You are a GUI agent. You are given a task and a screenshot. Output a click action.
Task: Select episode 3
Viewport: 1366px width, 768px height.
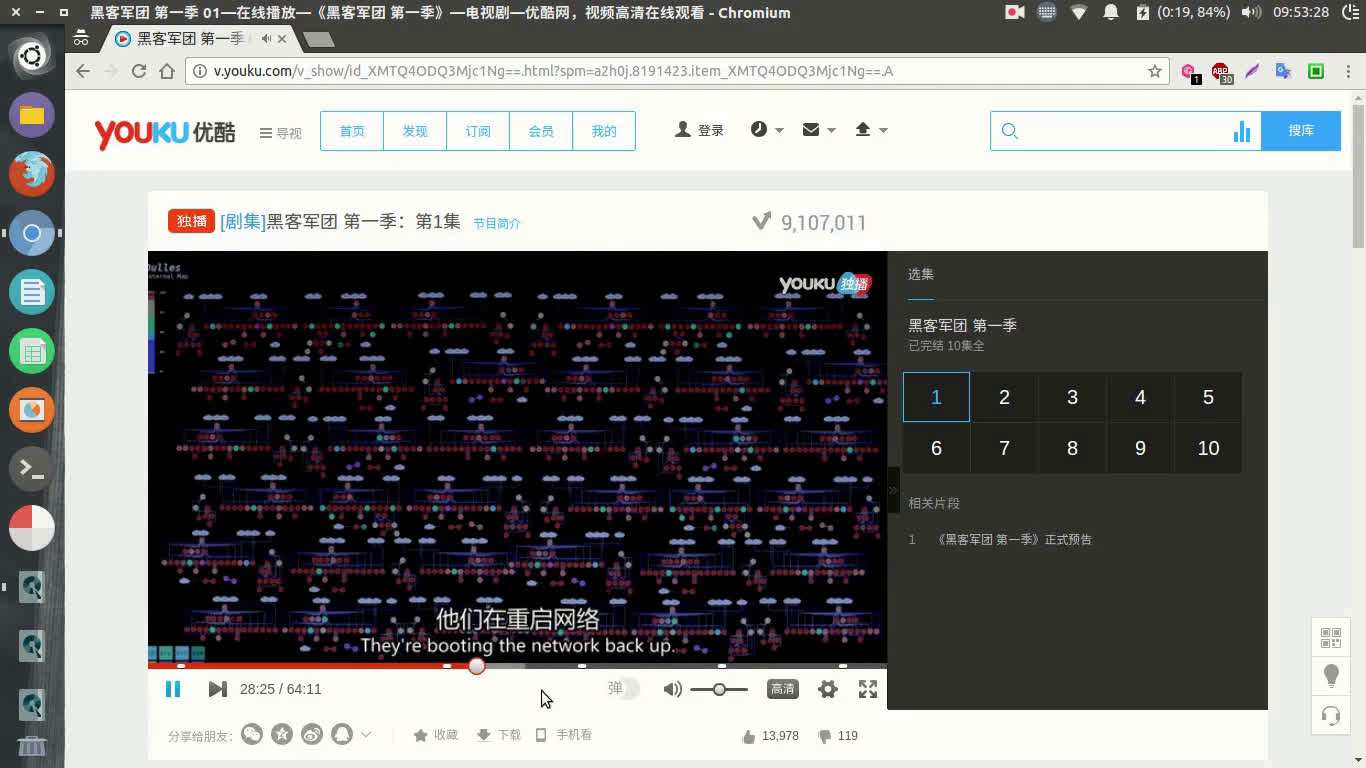tap(1072, 397)
